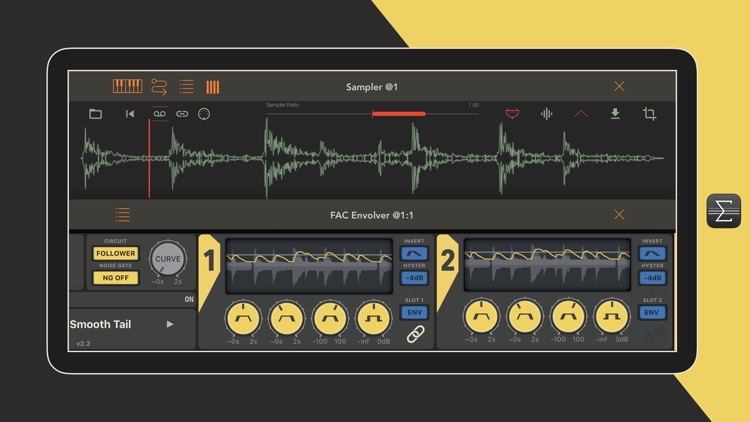The width and height of the screenshot is (750, 422).
Task: Click the v2.2 version label
Action: (83, 344)
